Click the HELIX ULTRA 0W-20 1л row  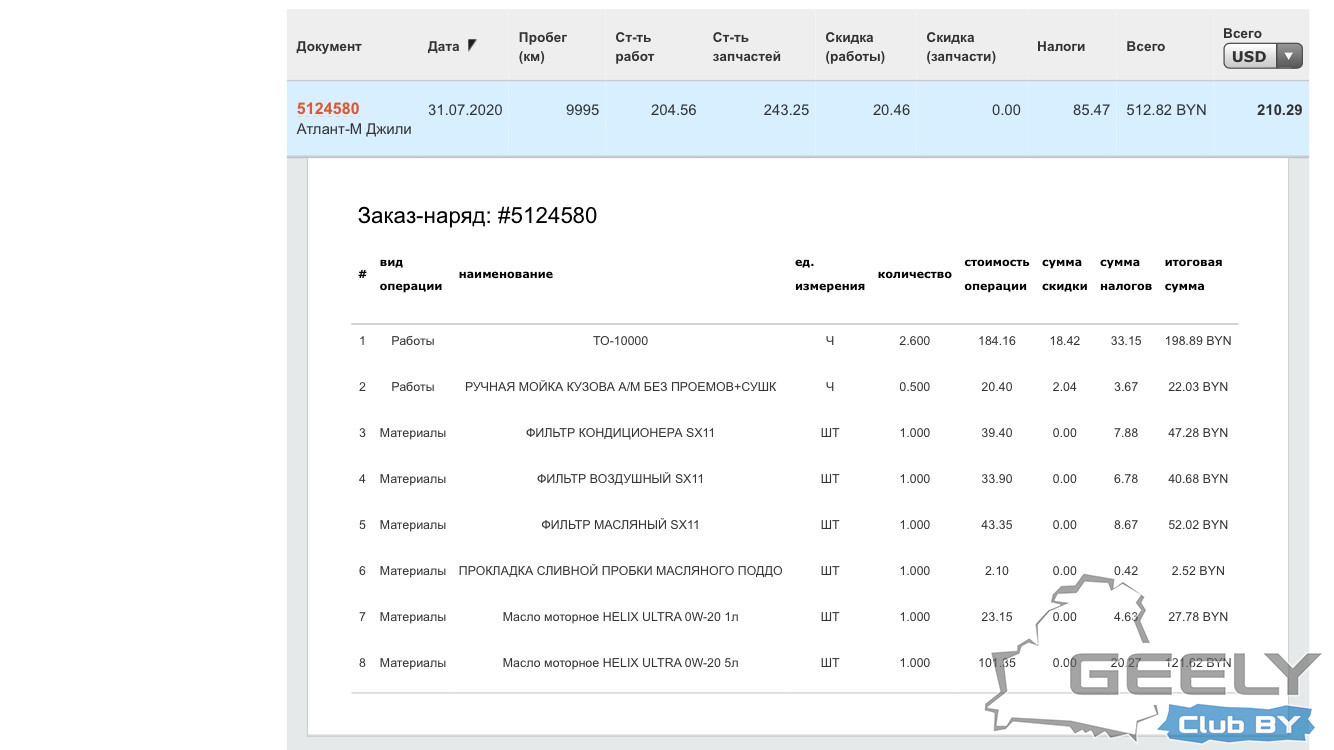click(620, 617)
